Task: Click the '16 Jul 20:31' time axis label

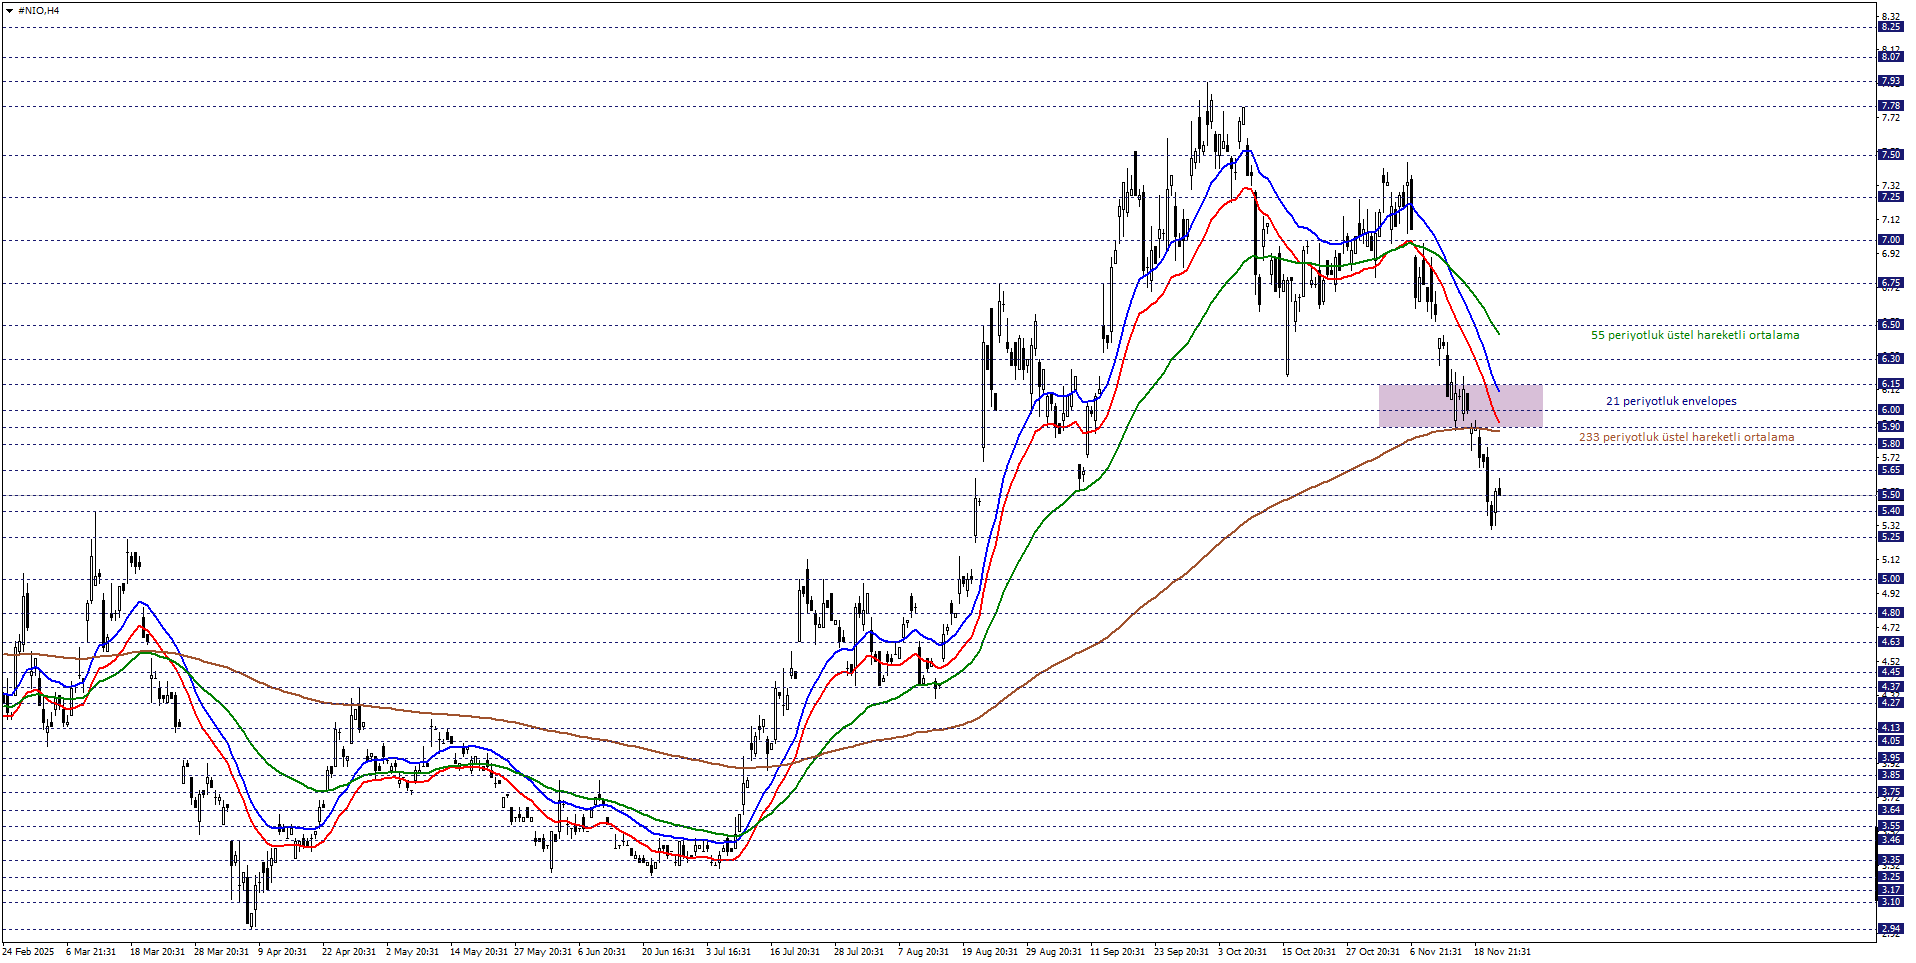Action: (x=795, y=952)
